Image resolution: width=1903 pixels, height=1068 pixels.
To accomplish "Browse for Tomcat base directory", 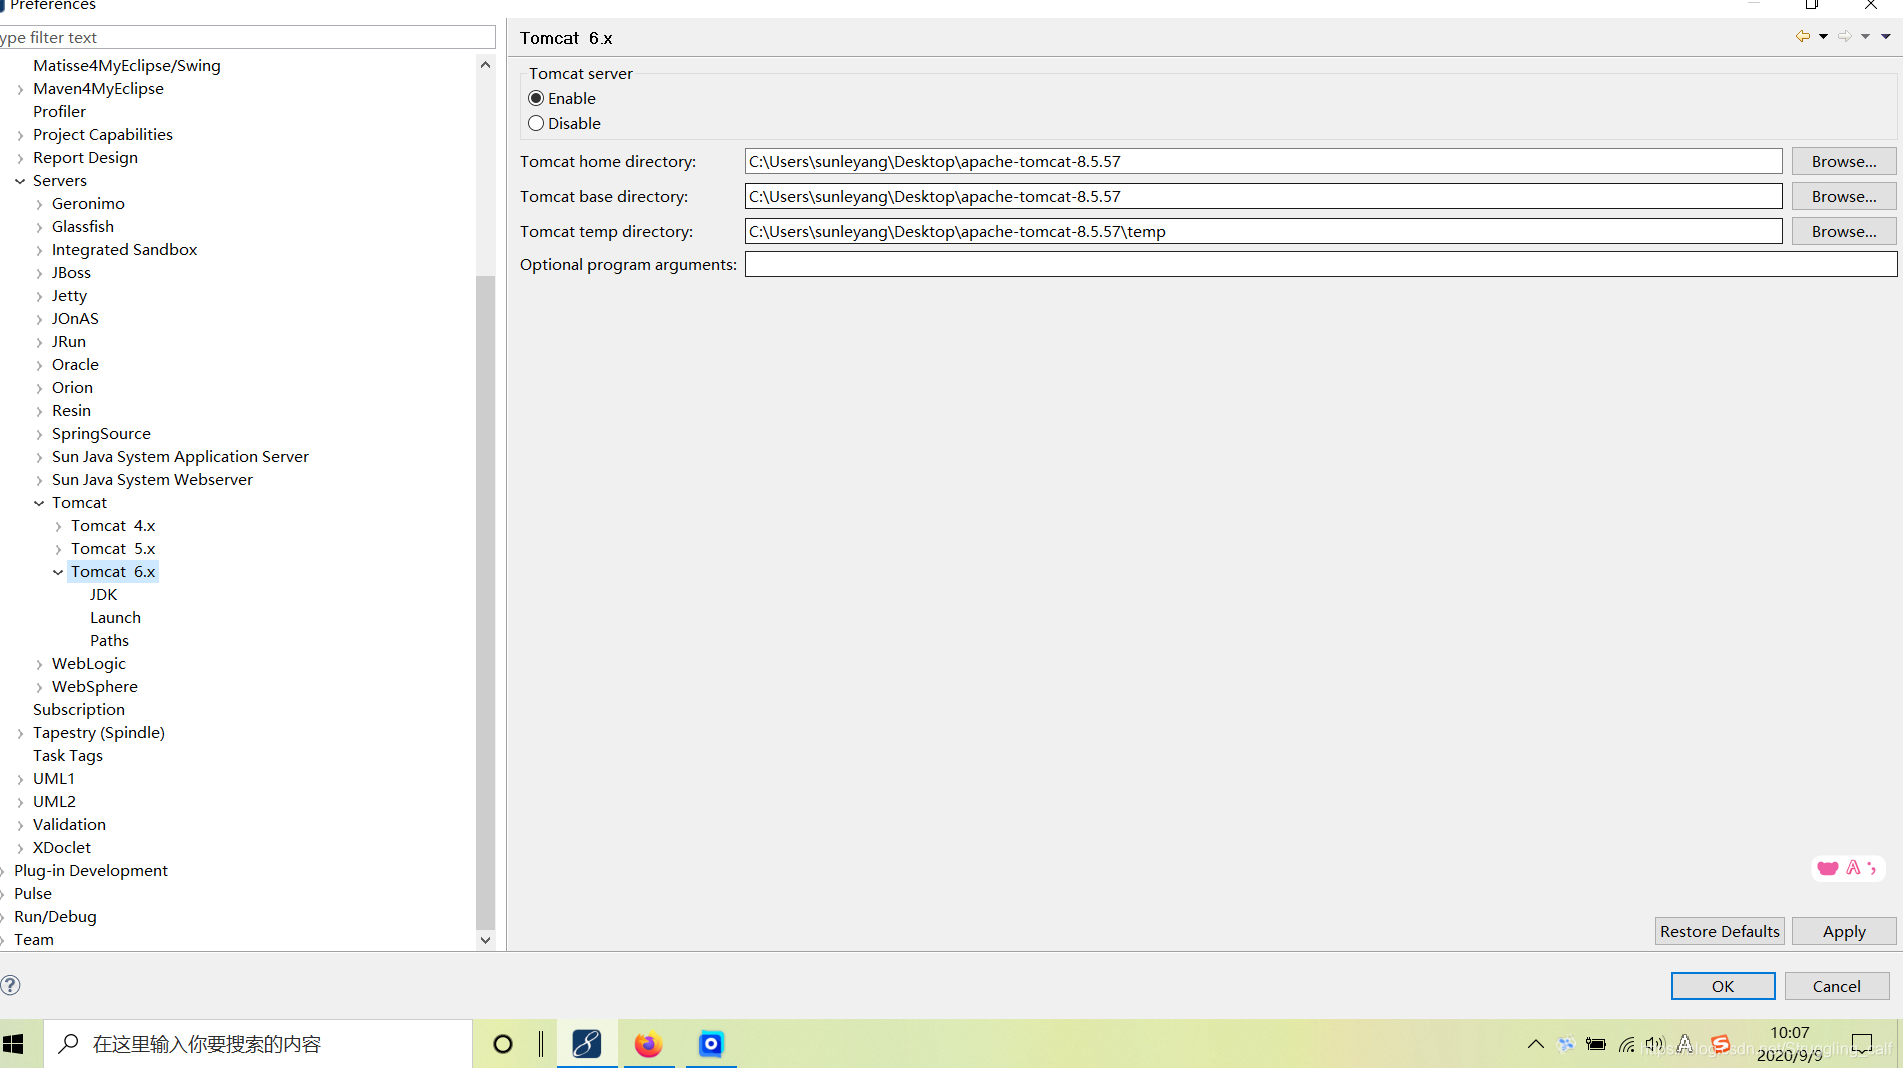I will point(1844,196).
